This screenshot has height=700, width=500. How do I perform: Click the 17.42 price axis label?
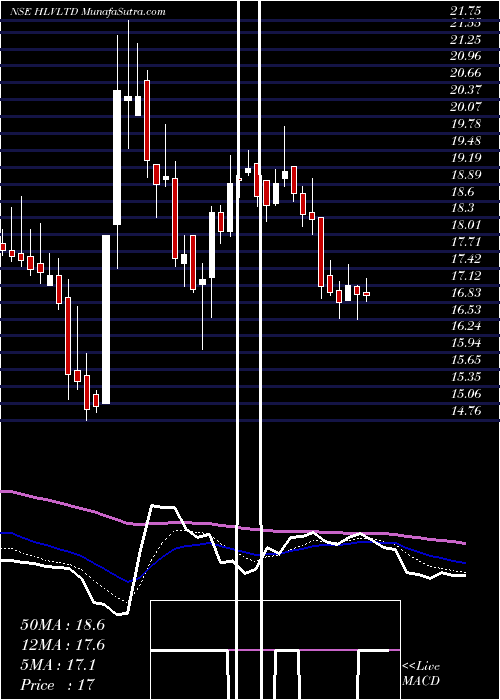[x=465, y=259]
